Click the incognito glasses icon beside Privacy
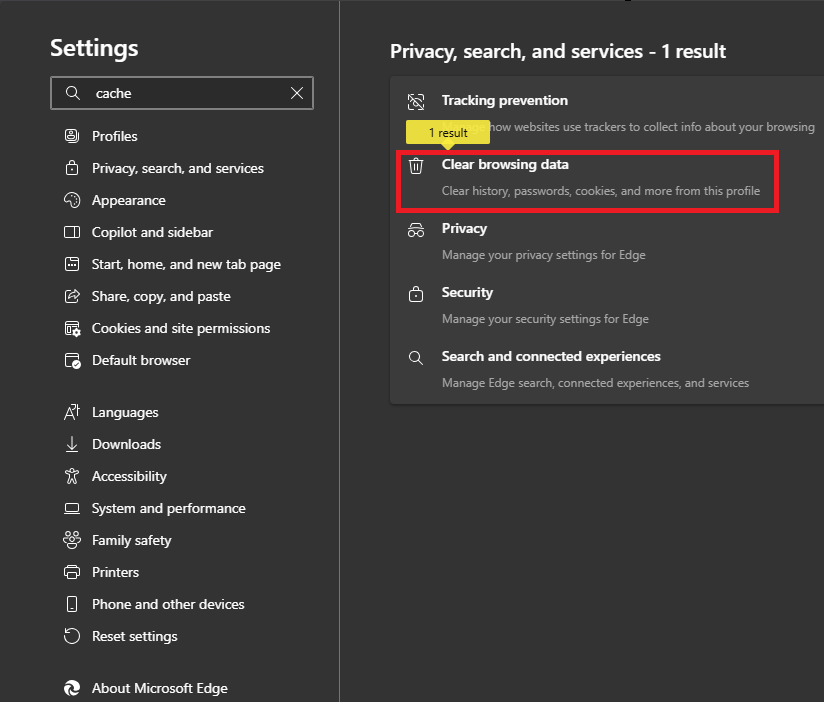Viewport: 824px width, 702px height. 416,230
